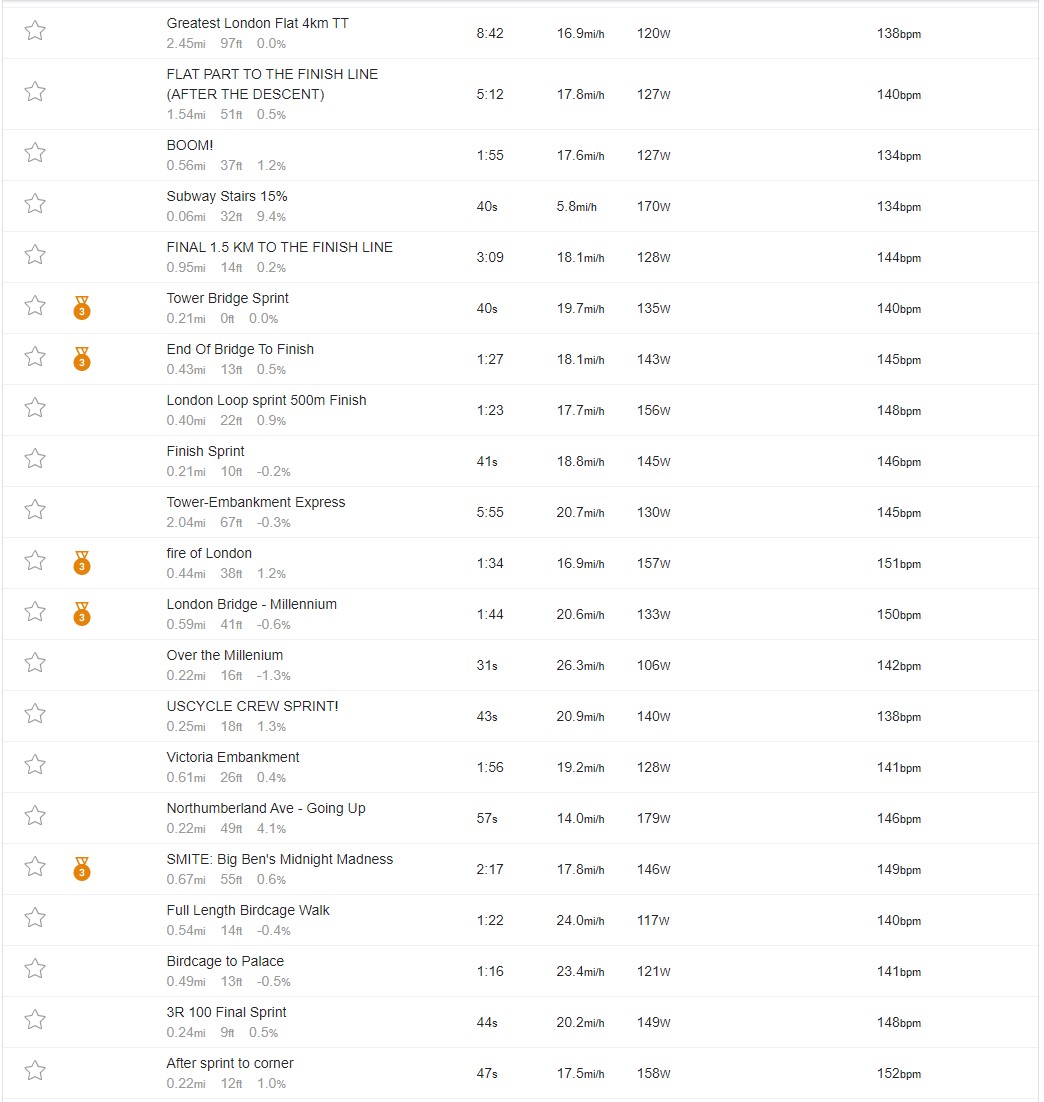Click the SMITE: Big Ben's Midnight Madness medal icon

pyautogui.click(x=82, y=869)
